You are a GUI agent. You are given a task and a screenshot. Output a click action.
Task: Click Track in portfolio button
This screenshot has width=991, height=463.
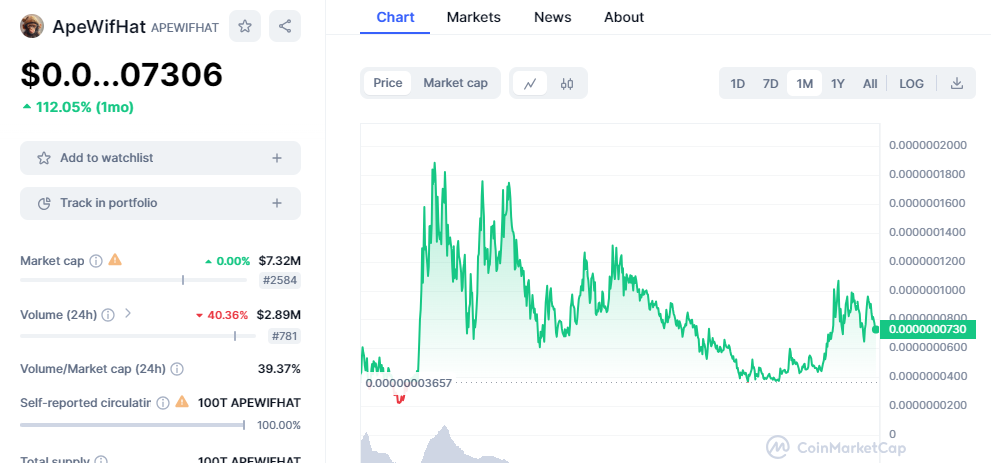pyautogui.click(x=161, y=203)
